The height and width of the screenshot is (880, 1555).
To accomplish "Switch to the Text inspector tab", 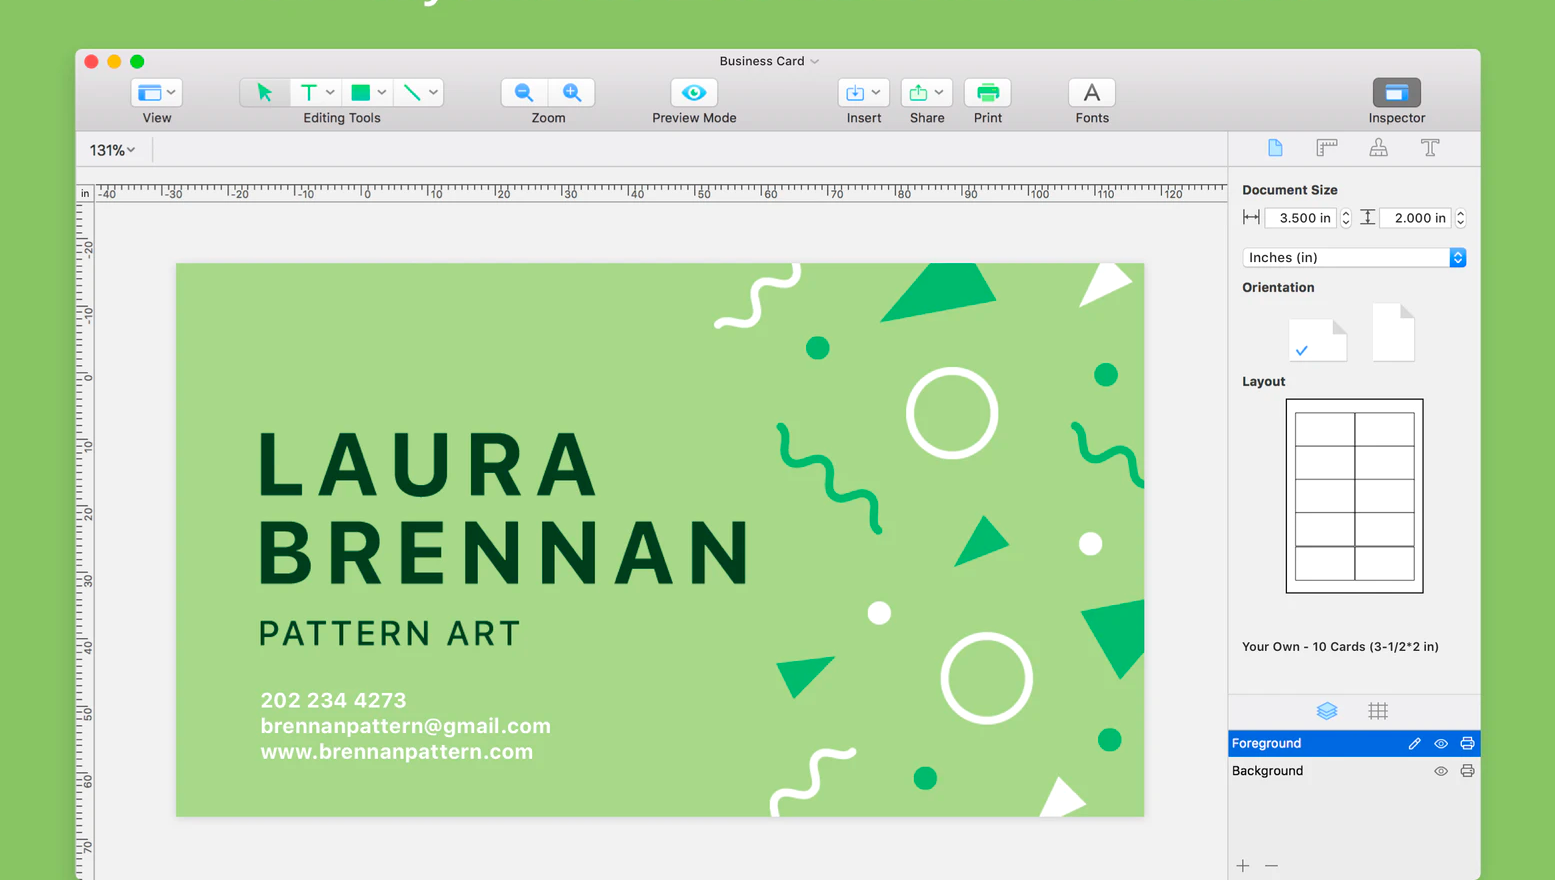I will click(x=1430, y=148).
